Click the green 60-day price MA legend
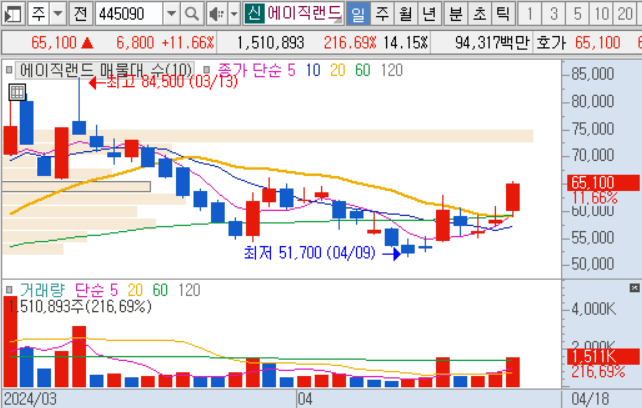642x408 pixels. coord(363,70)
